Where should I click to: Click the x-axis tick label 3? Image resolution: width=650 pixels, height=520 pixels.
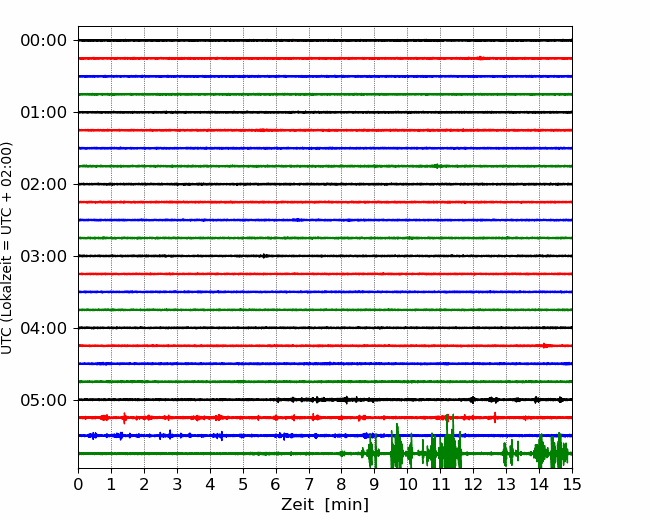[x=177, y=484]
